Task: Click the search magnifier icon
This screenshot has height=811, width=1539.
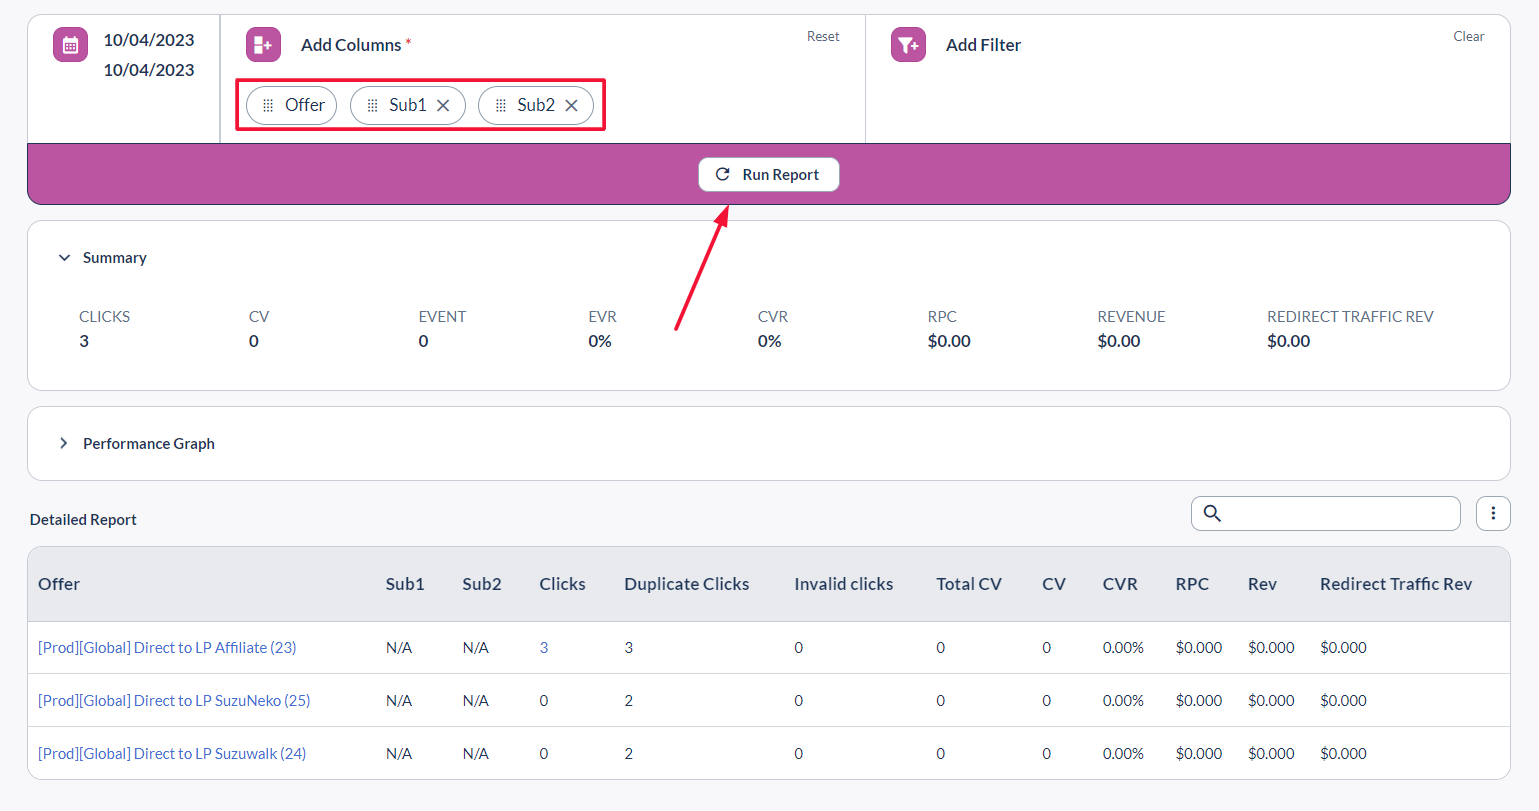Action: tap(1212, 513)
